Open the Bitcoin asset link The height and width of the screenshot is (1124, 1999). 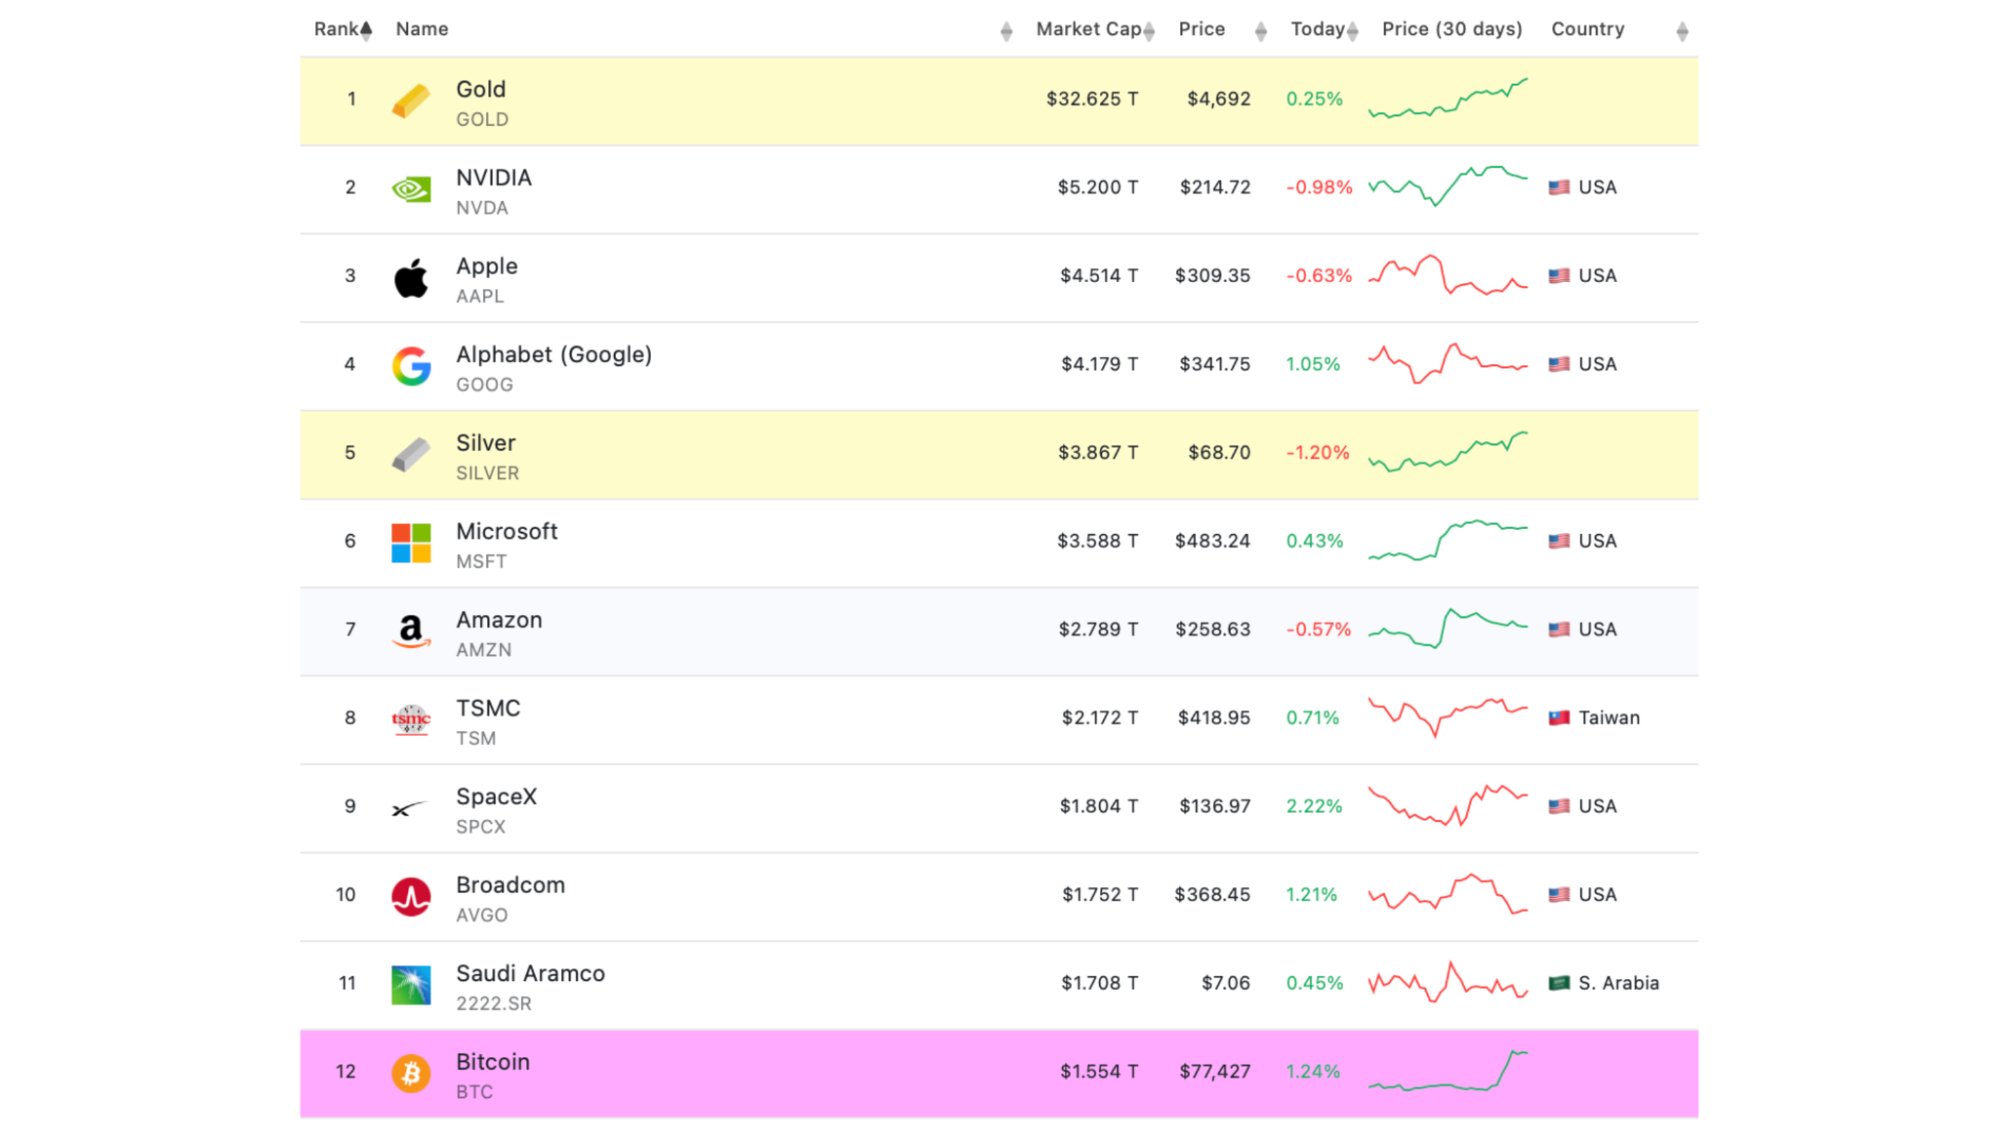[x=493, y=1062]
